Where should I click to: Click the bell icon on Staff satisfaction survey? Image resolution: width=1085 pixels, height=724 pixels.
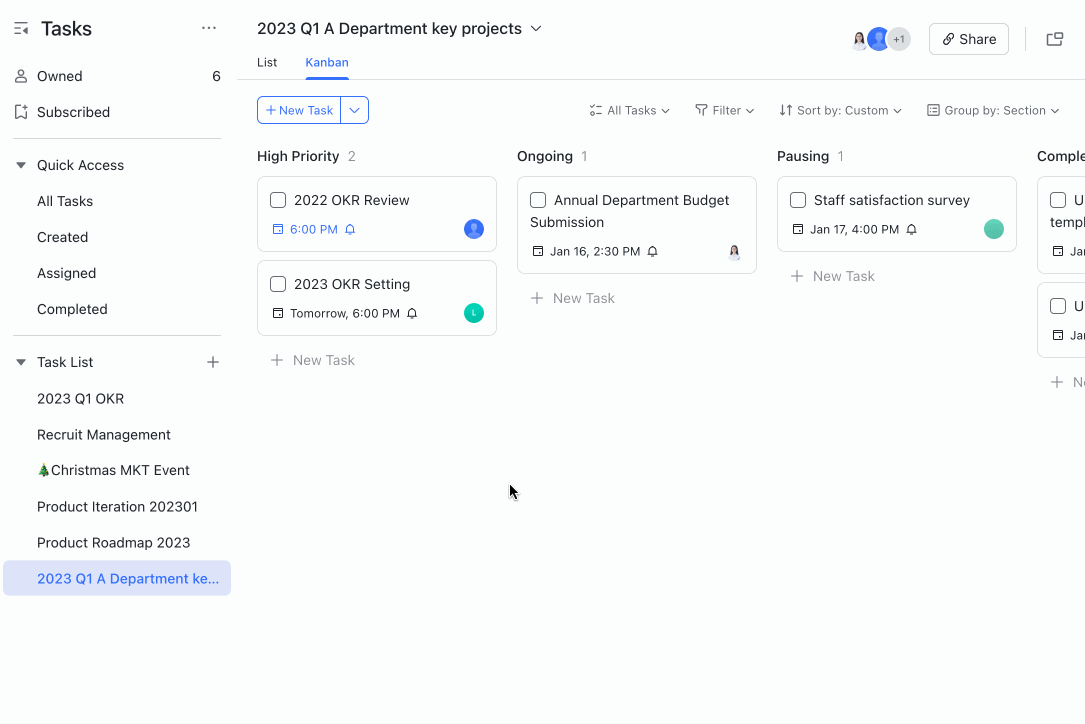pos(911,229)
